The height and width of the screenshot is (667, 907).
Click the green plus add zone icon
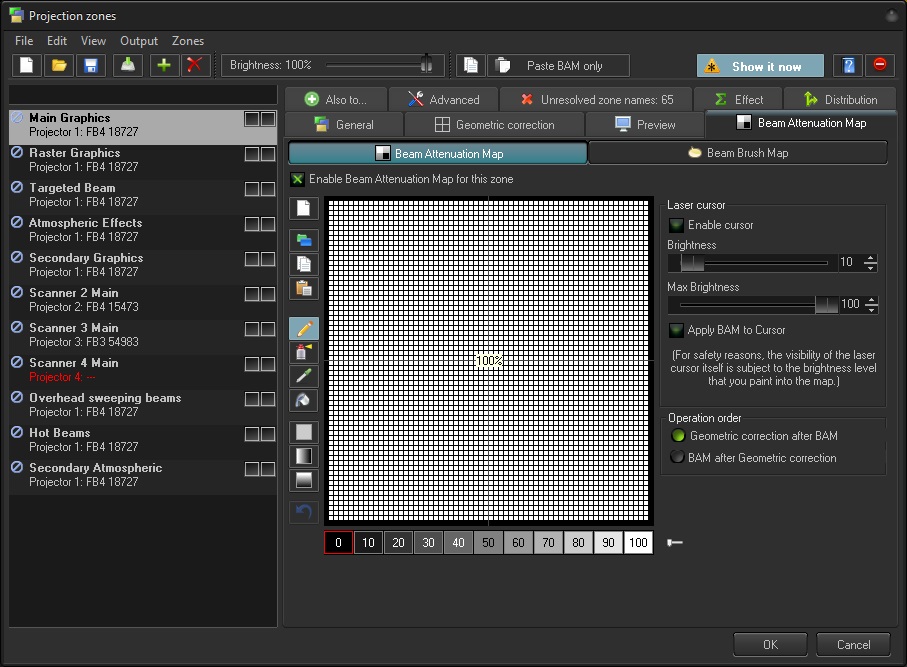coord(164,65)
